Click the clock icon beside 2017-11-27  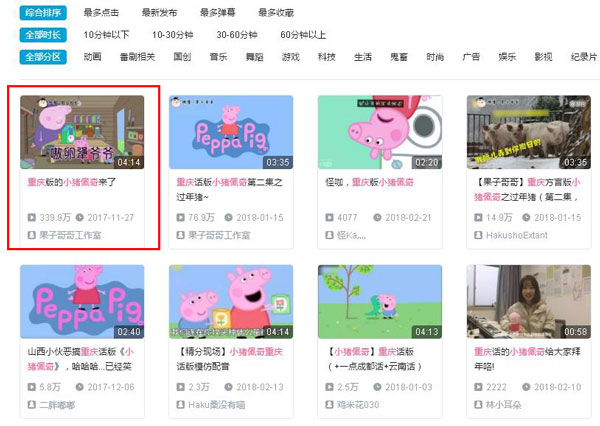pyautogui.click(x=81, y=215)
